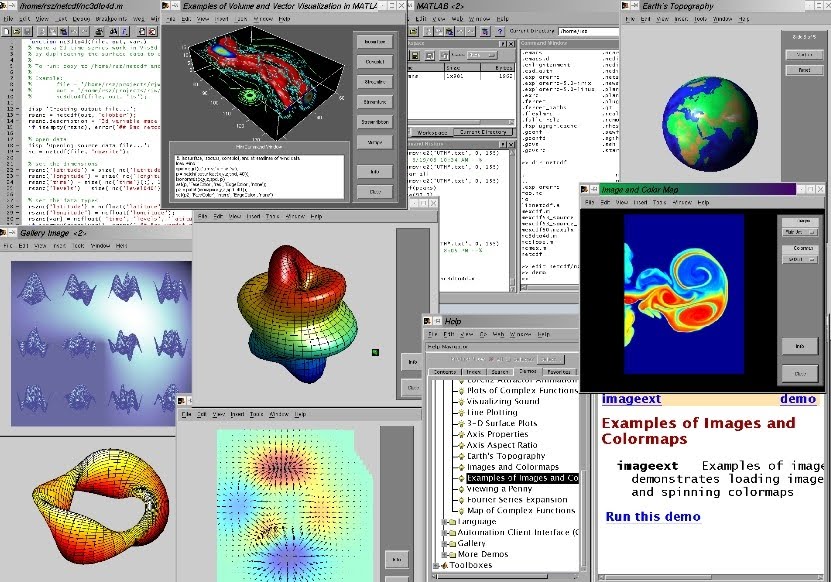Click the New File icon in the editor toolbar

coord(6,33)
